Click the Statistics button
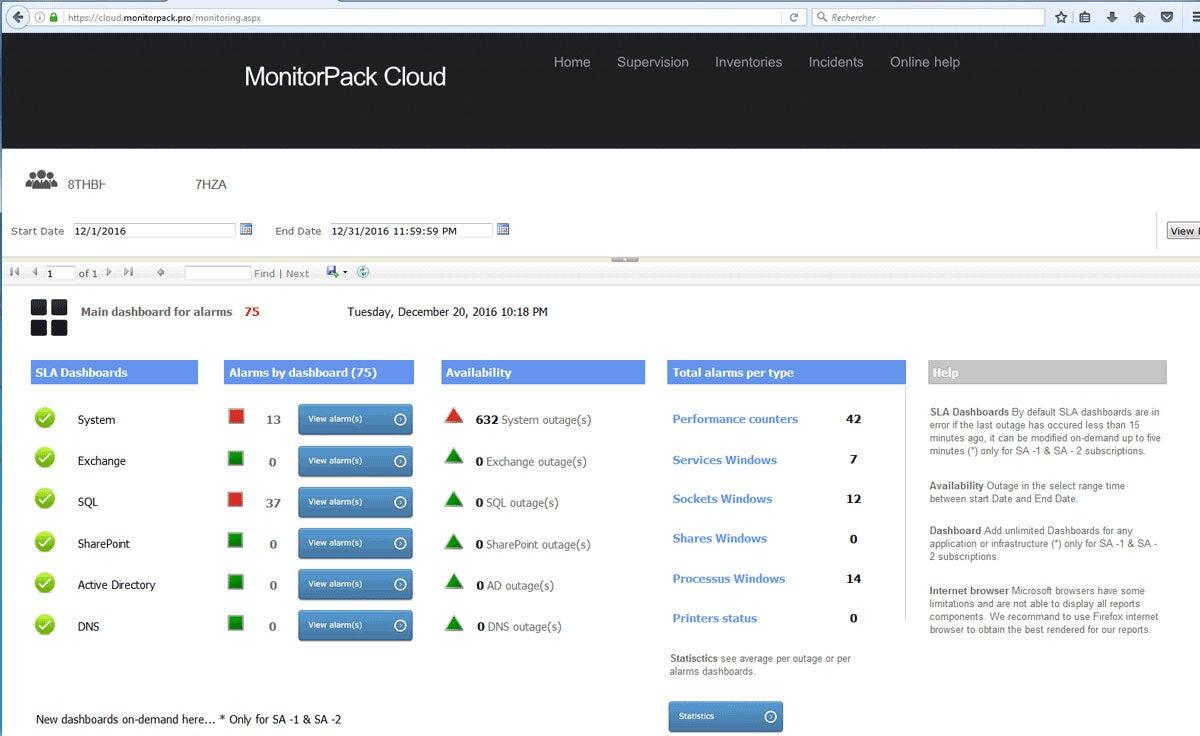The height and width of the screenshot is (736, 1200). tap(725, 716)
